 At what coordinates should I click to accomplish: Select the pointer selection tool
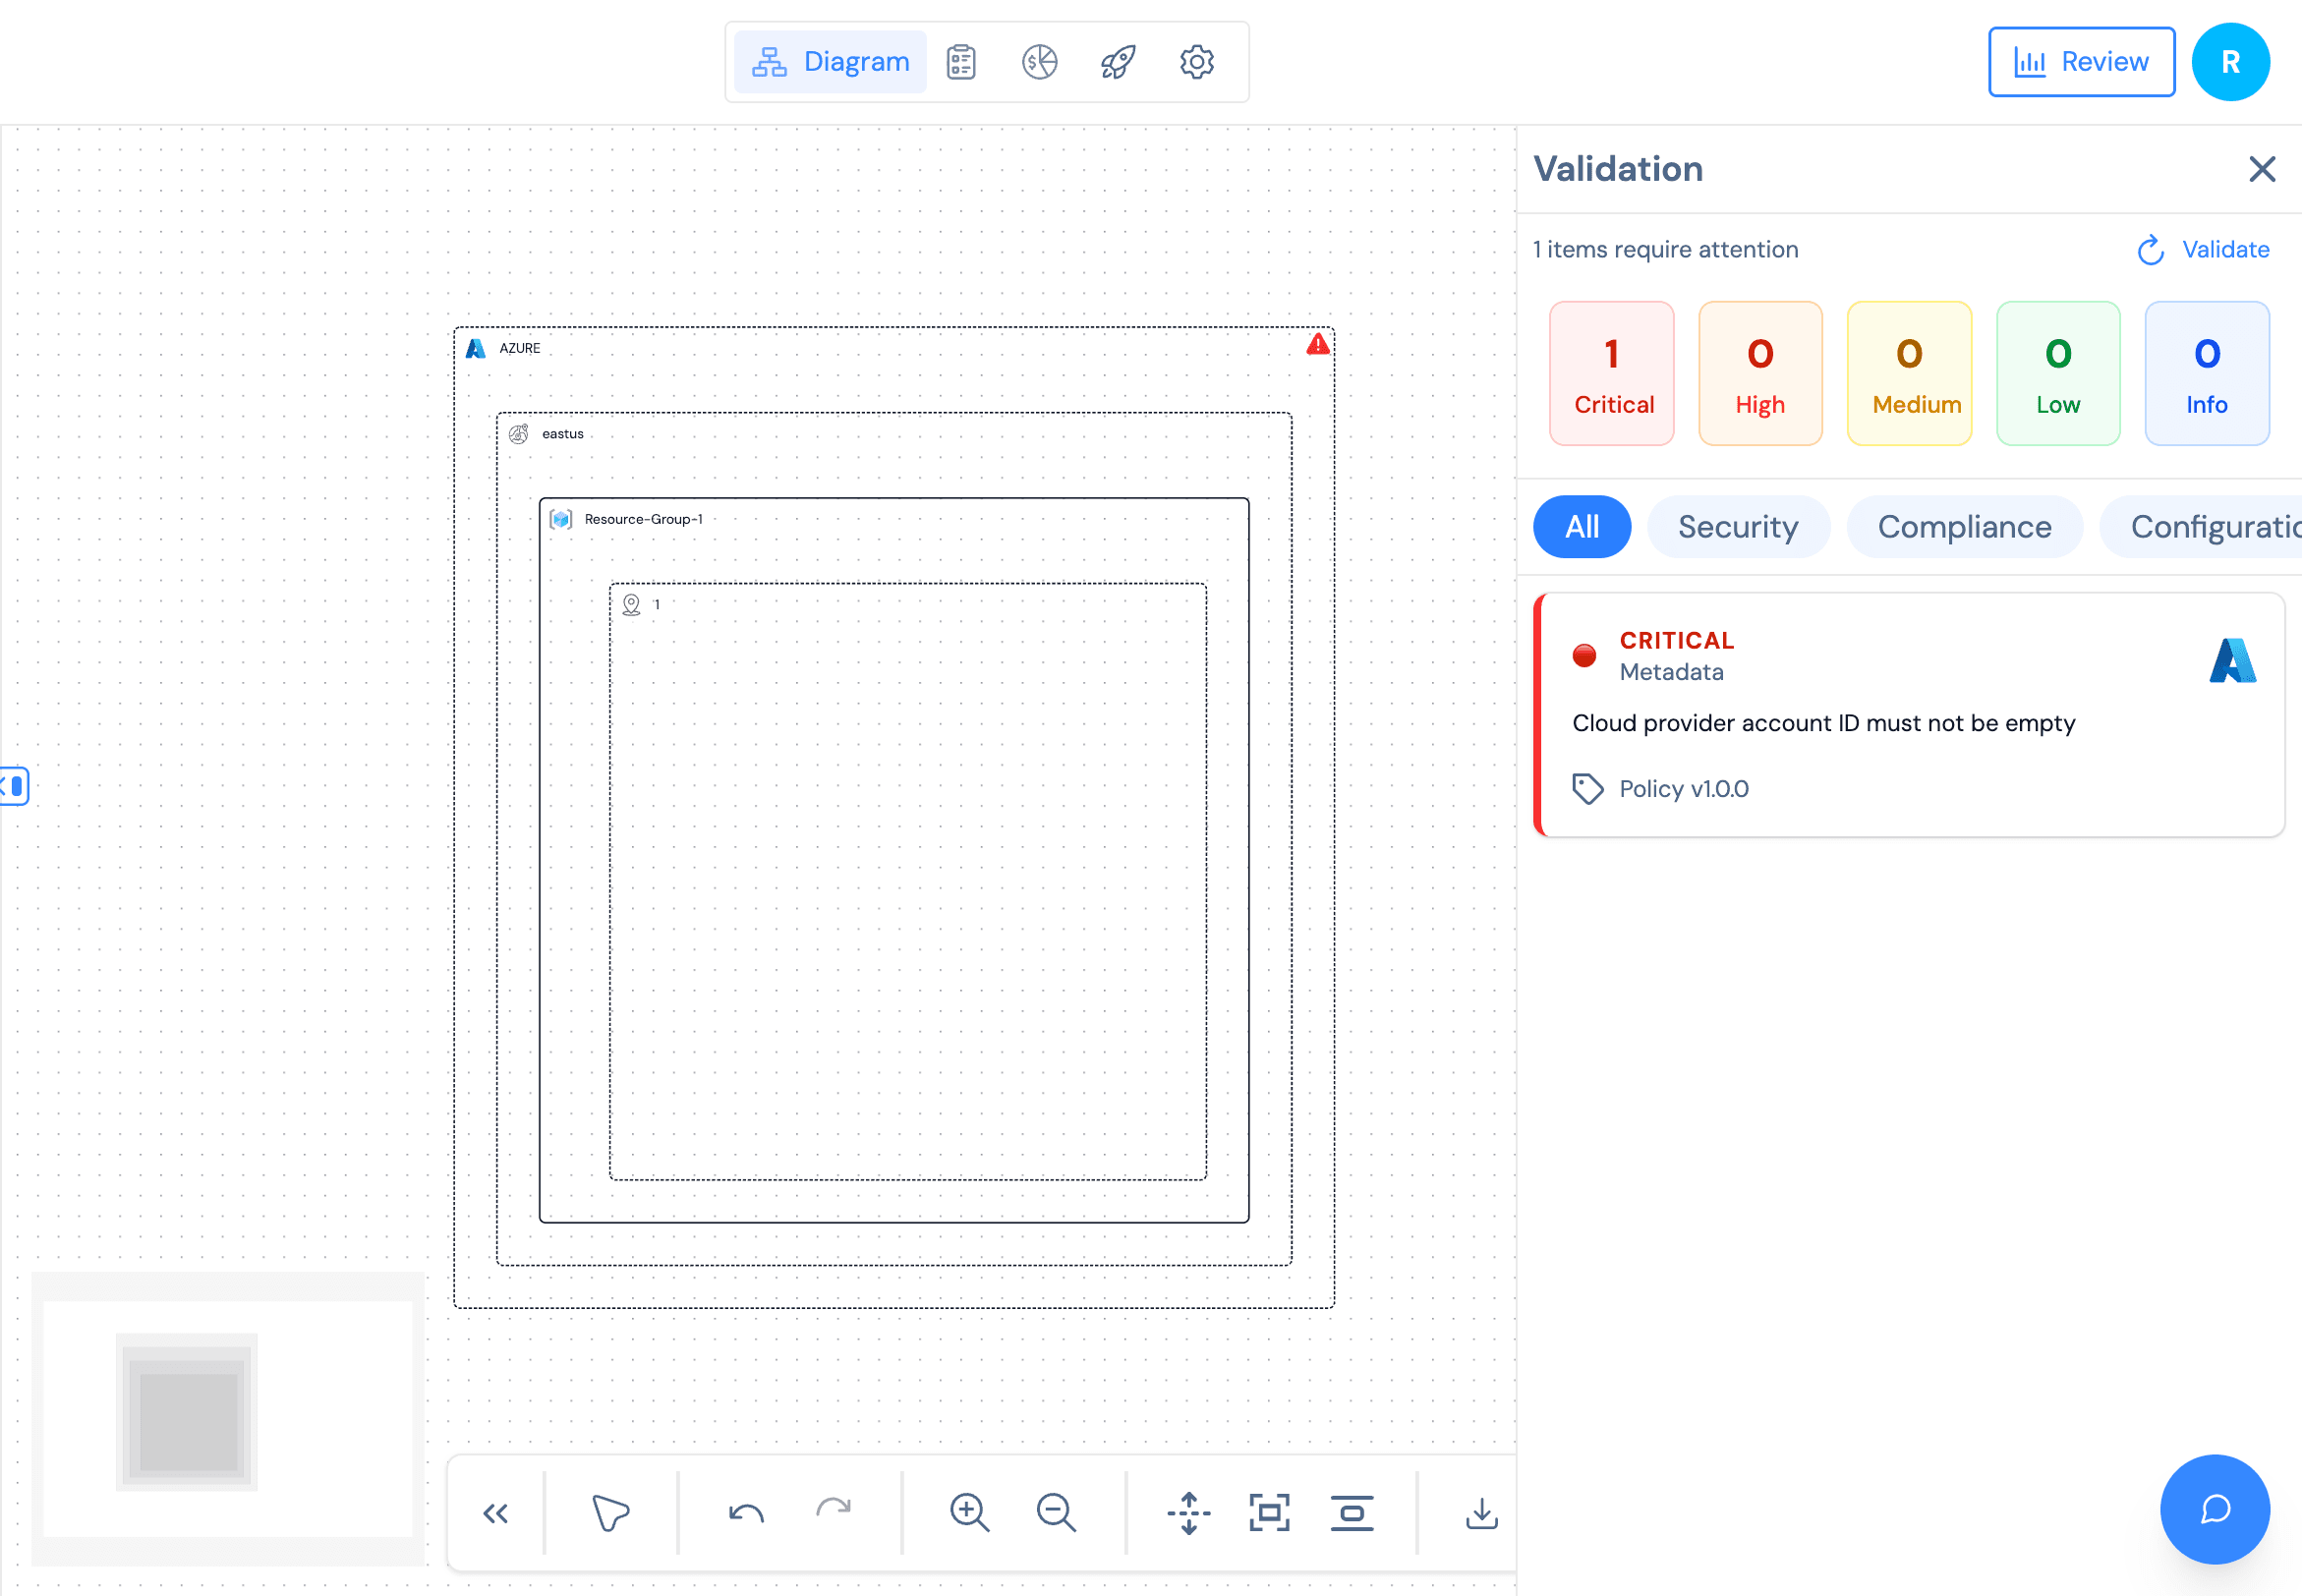coord(610,1512)
